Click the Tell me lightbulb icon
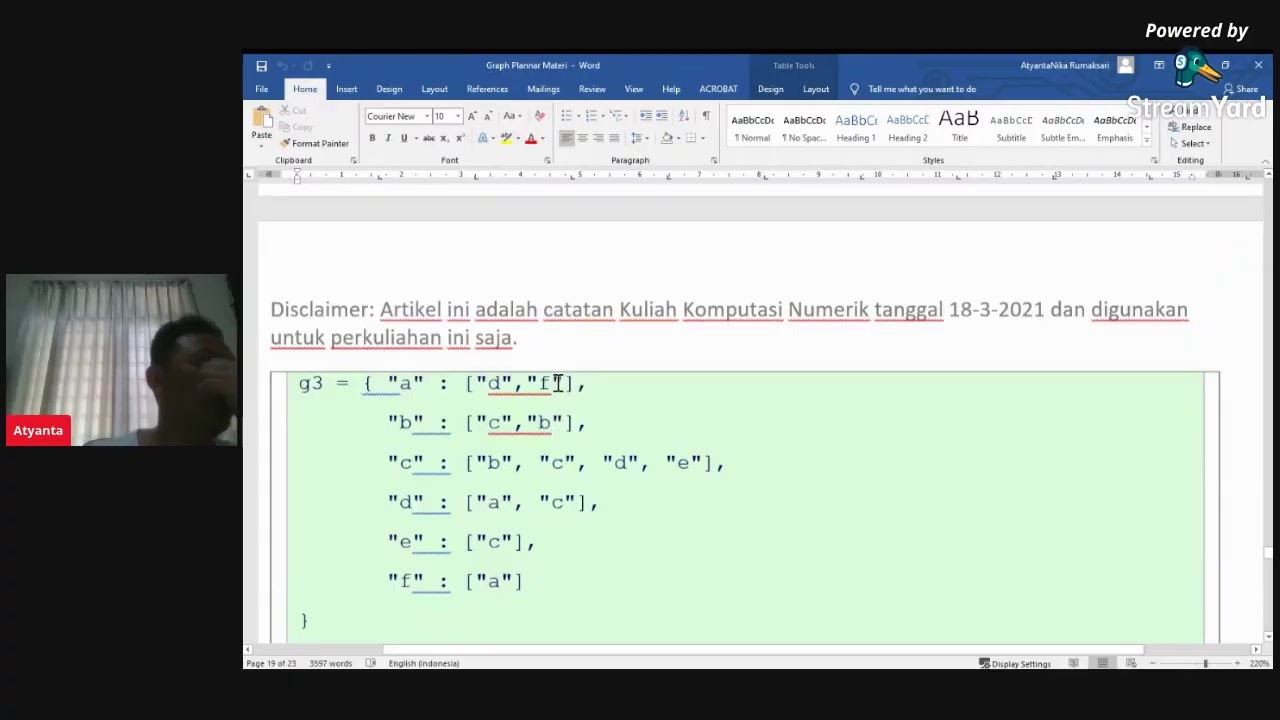 854,89
